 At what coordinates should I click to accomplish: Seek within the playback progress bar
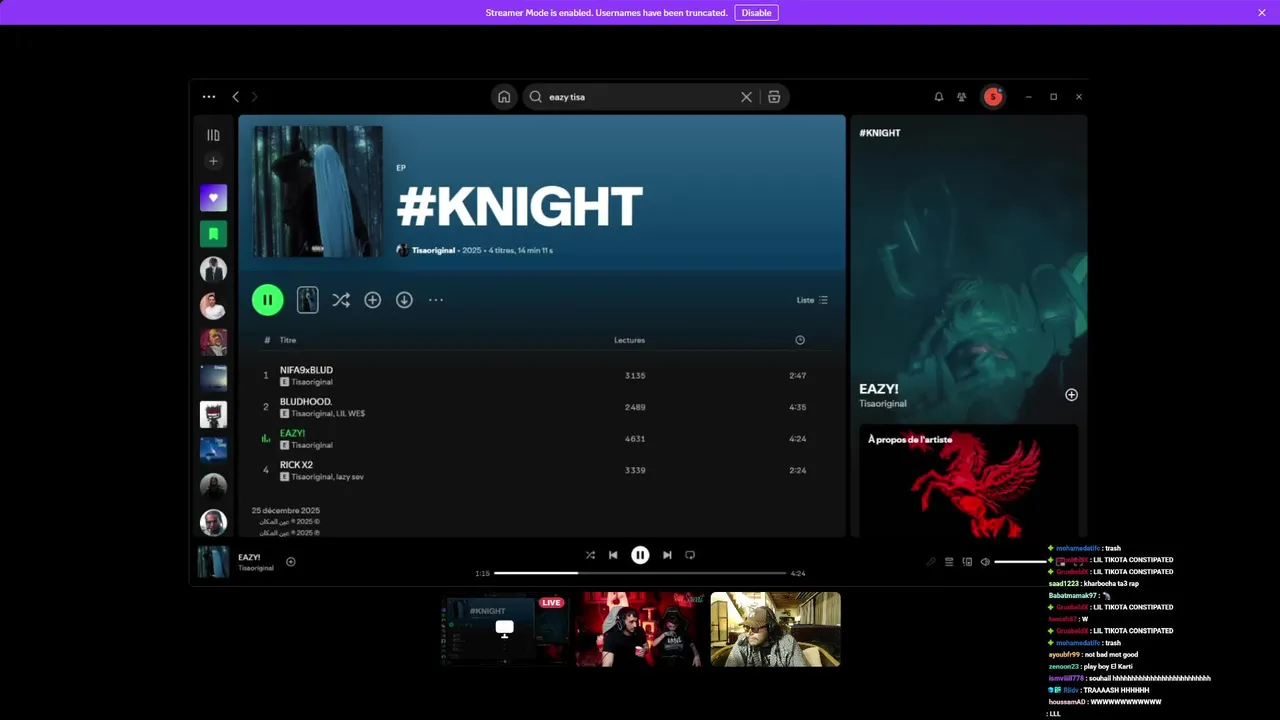(640, 573)
